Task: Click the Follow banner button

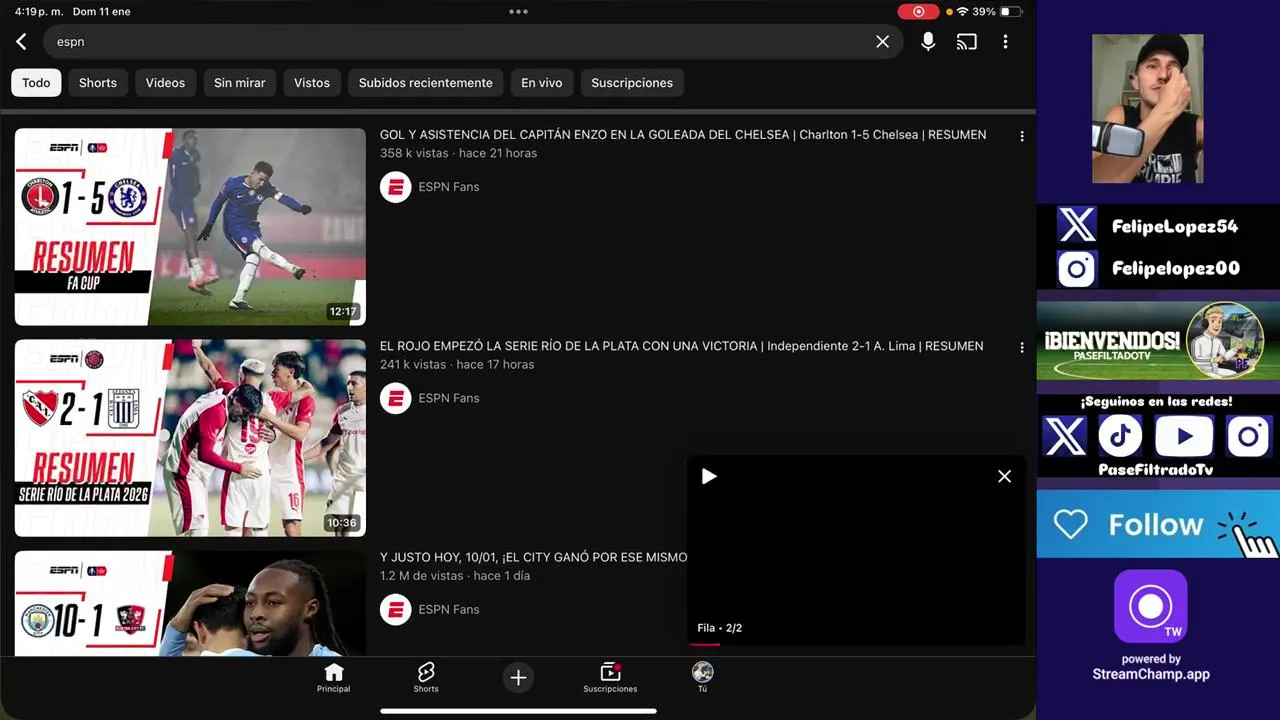Action: (1158, 525)
